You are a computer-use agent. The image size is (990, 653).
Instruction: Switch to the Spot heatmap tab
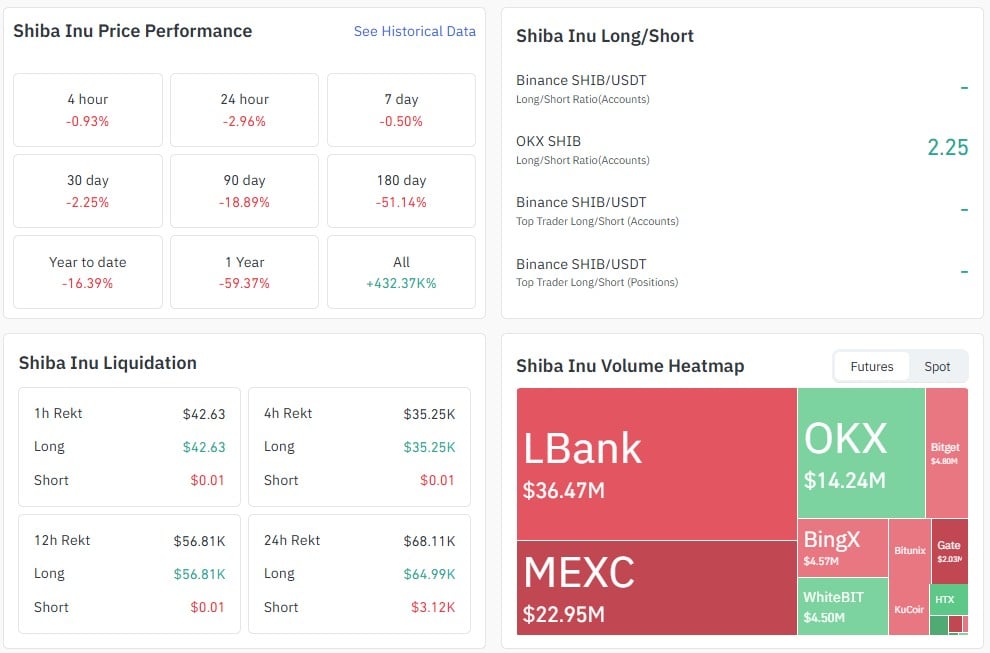938,366
